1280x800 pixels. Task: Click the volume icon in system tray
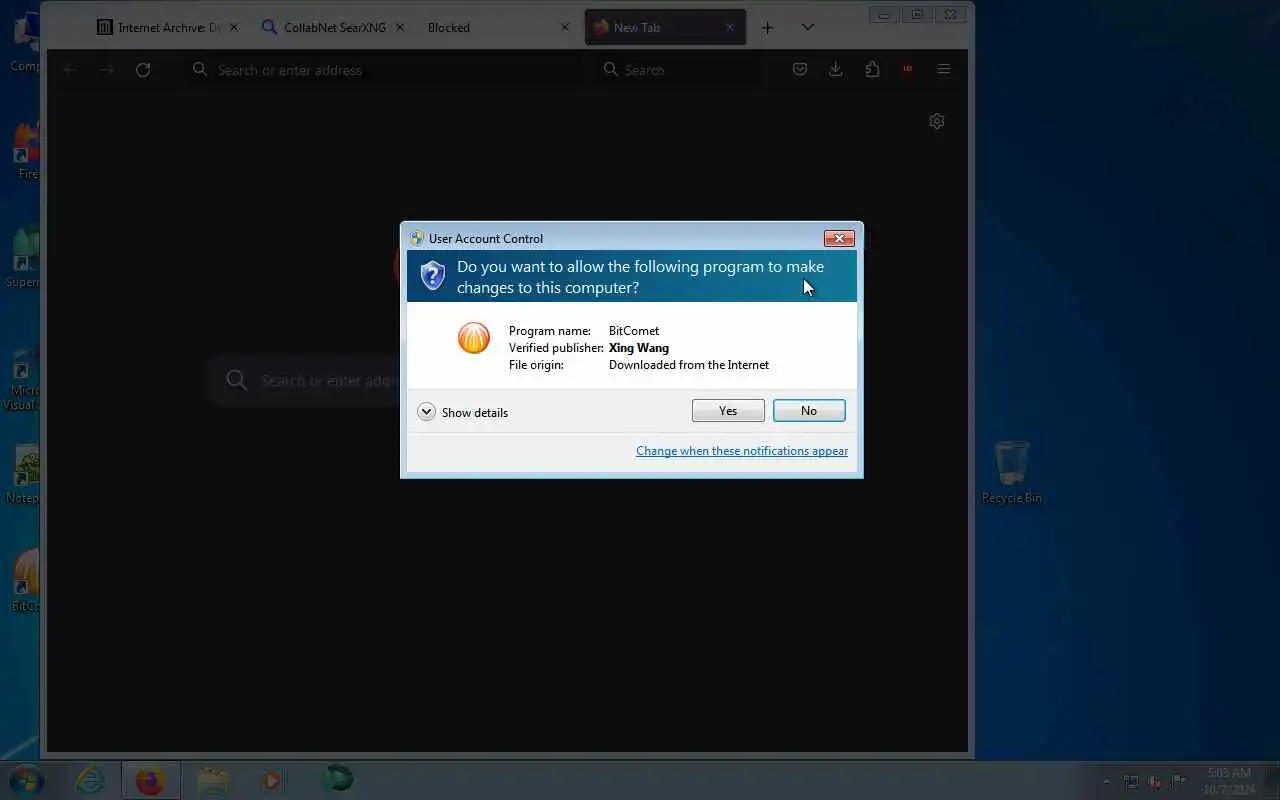(1156, 781)
